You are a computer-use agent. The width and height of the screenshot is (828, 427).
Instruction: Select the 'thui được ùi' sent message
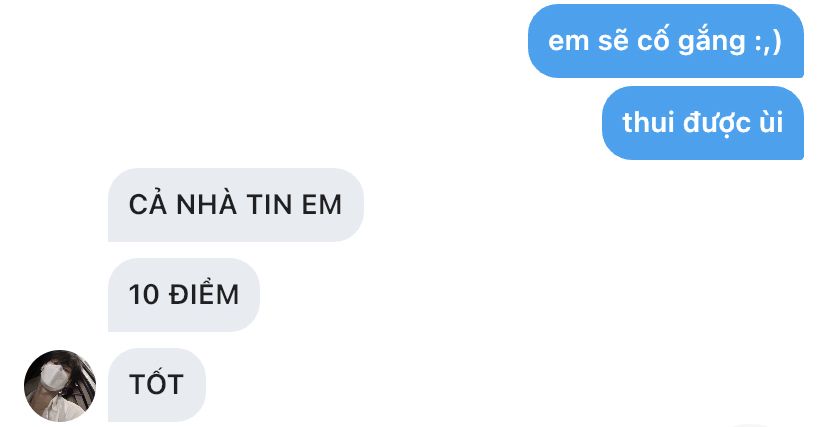pyautogui.click(x=703, y=123)
